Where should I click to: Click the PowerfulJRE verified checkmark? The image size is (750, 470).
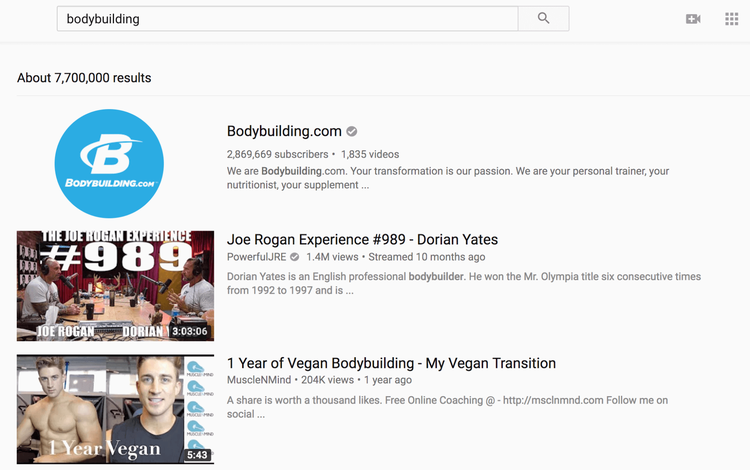[x=295, y=257]
